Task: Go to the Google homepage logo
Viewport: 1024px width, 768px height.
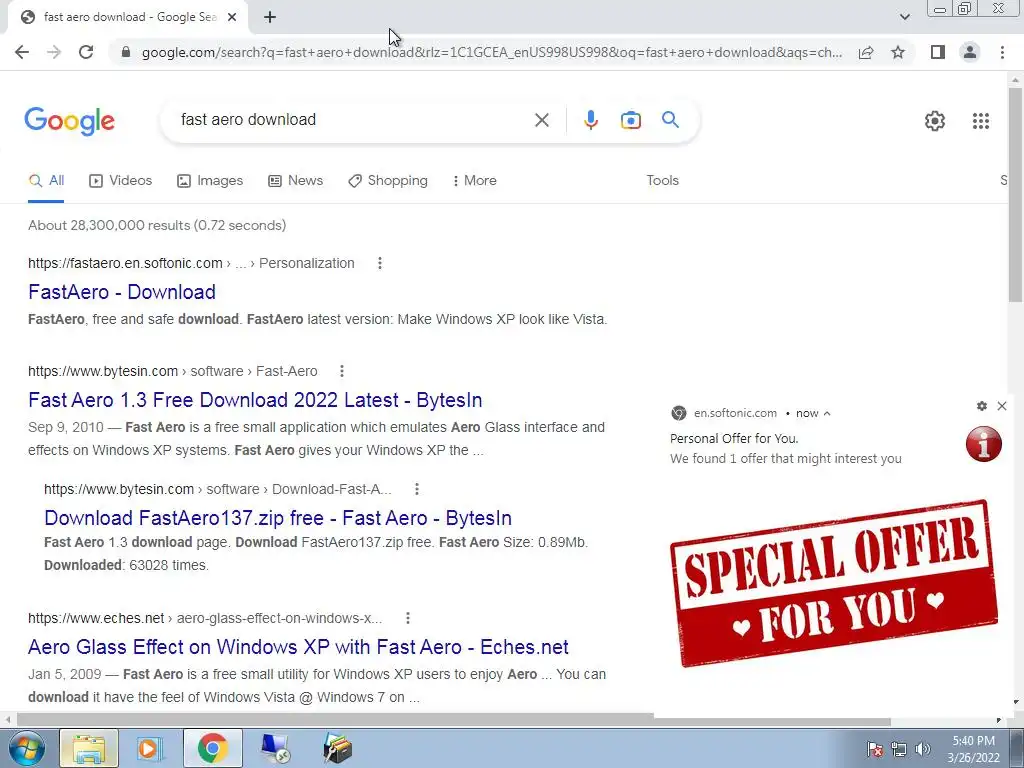Action: coord(70,121)
